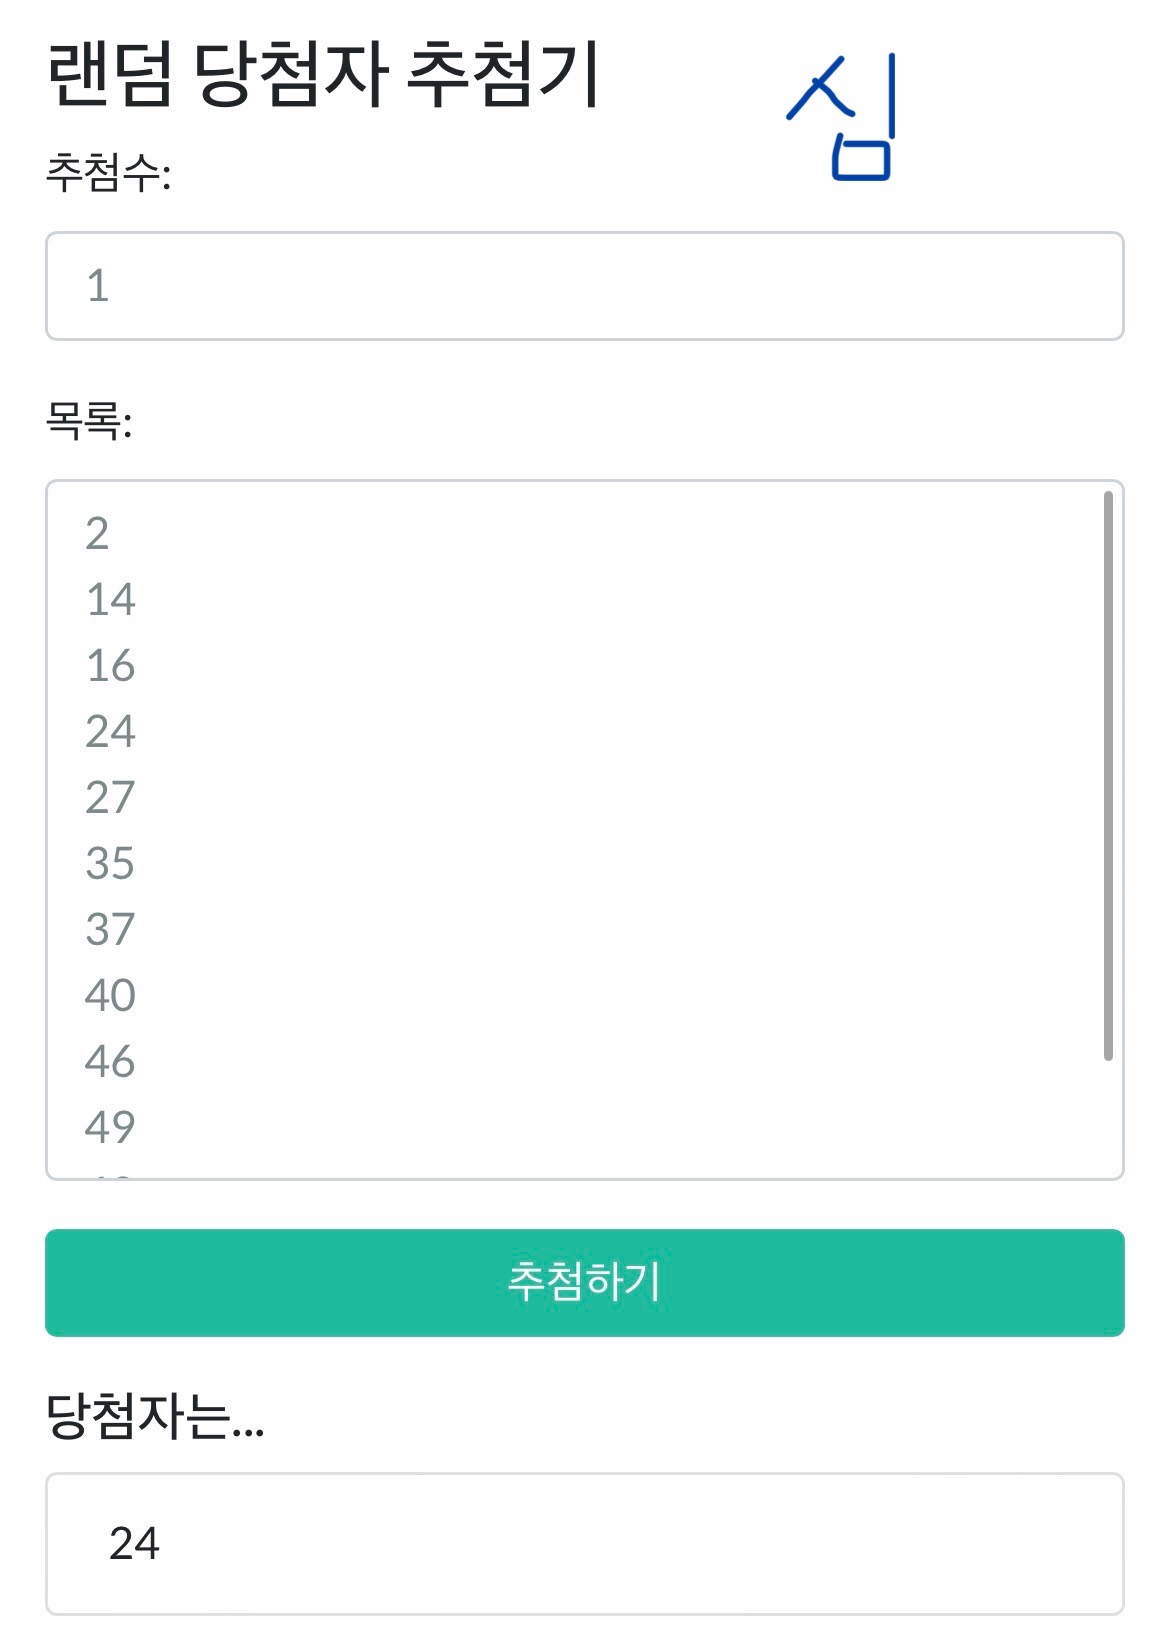Focus the 추첨수 number input field
This screenshot has height=1635, width=1169.
pyautogui.click(x=584, y=286)
